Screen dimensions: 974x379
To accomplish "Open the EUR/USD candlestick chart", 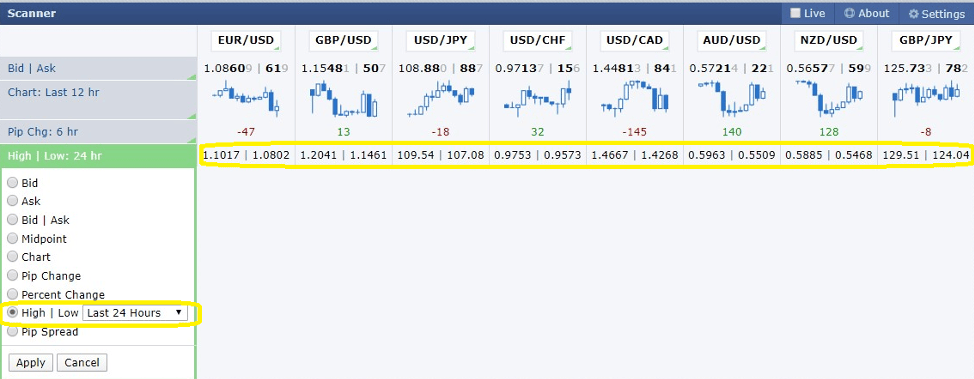I will tap(246, 98).
